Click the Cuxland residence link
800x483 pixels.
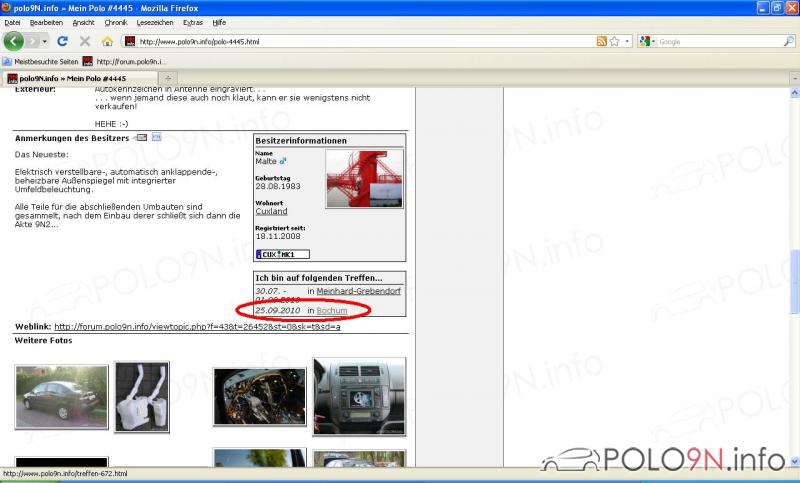tap(271, 211)
